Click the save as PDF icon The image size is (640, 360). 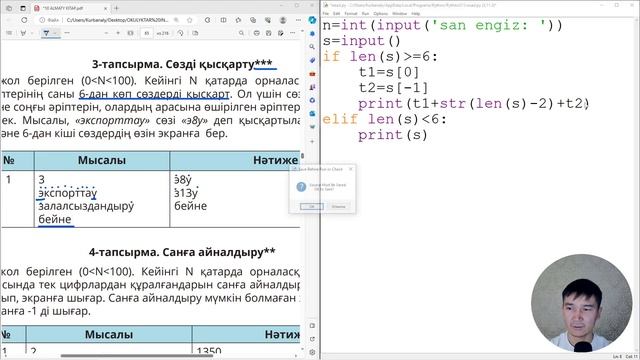click(281, 33)
